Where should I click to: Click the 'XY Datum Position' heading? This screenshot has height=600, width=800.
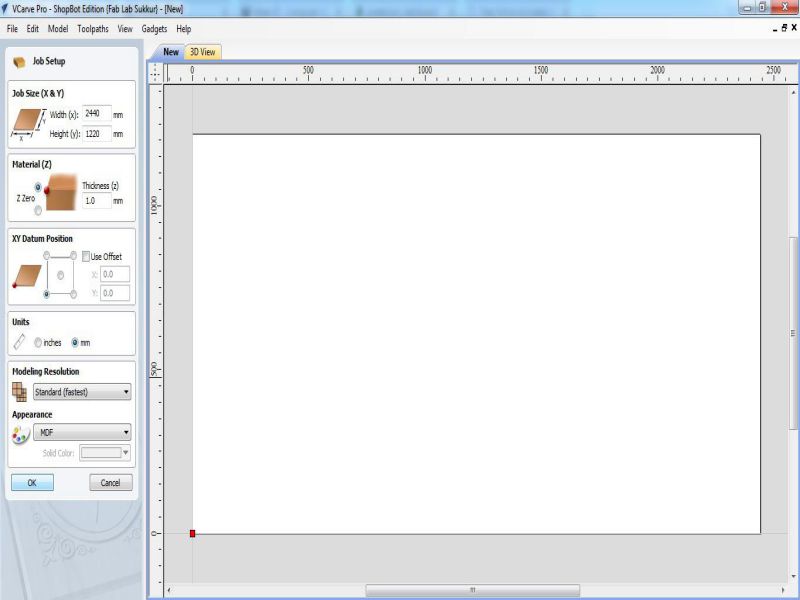pos(42,239)
